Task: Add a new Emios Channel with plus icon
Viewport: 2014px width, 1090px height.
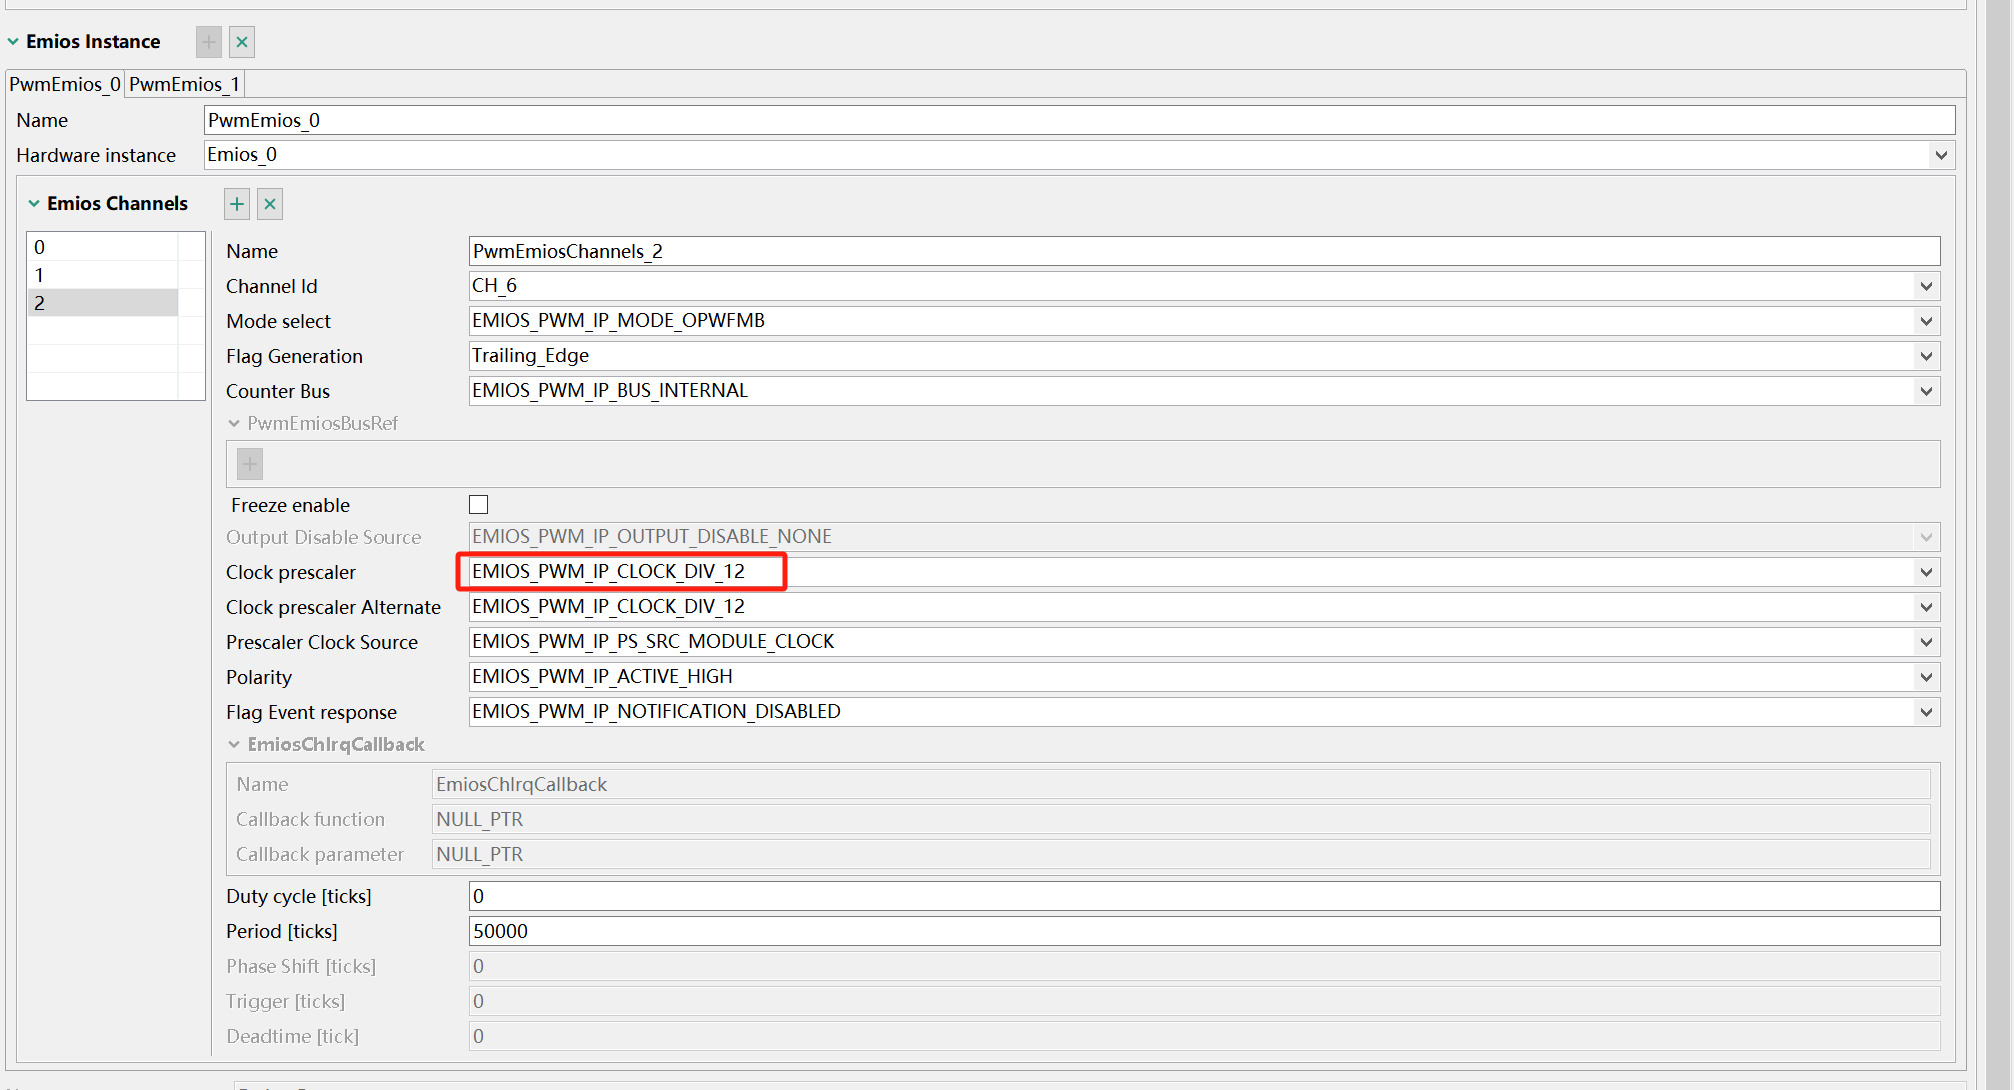Action: click(237, 204)
